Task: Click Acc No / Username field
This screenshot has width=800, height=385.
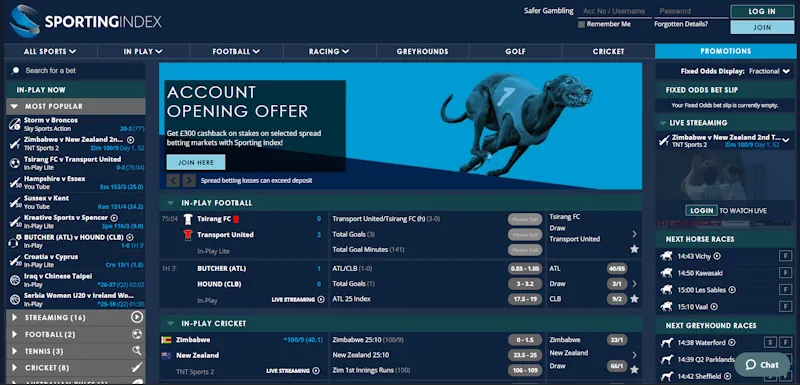Action: tap(615, 11)
